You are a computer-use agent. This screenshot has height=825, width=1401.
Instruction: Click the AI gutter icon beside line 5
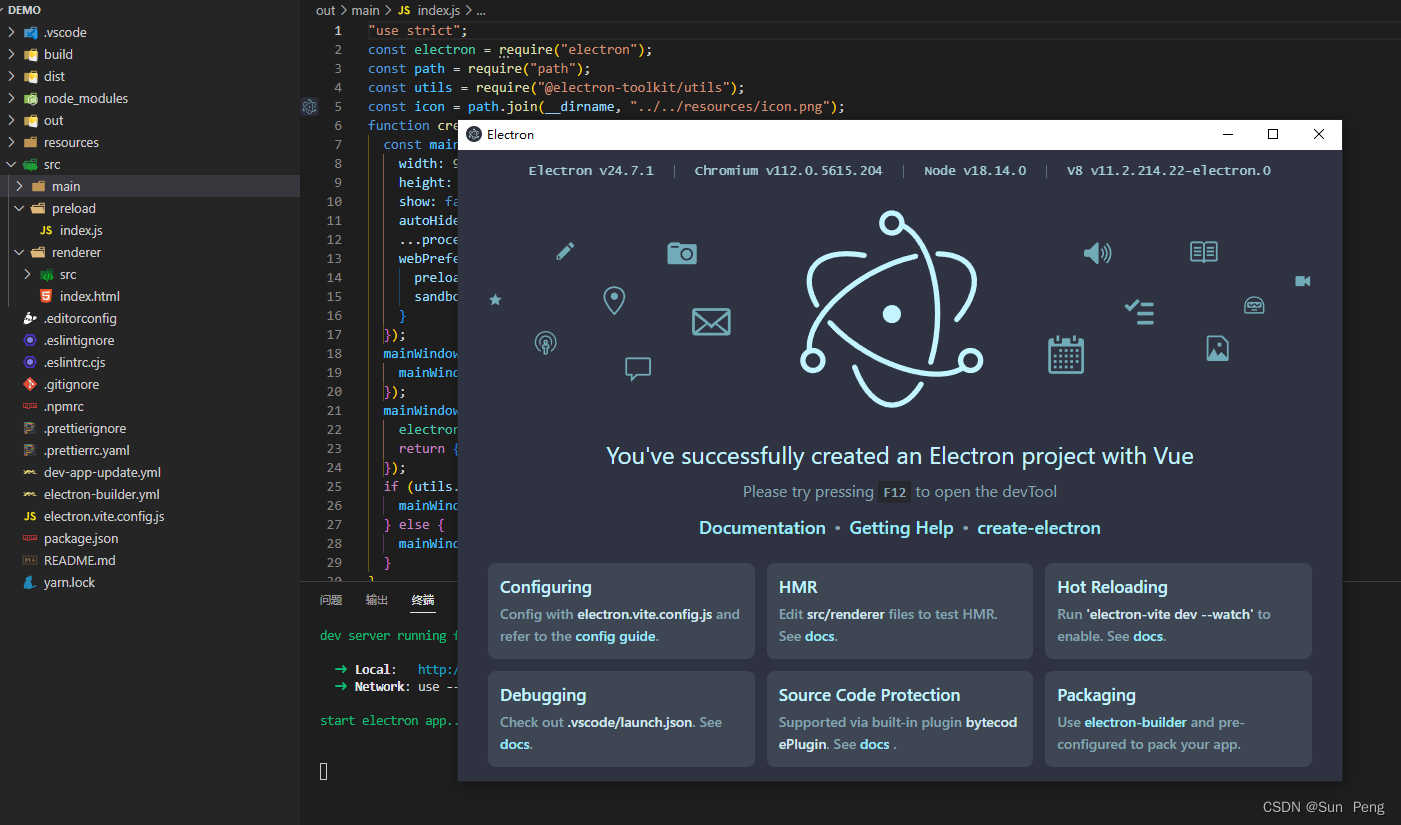[x=310, y=106]
